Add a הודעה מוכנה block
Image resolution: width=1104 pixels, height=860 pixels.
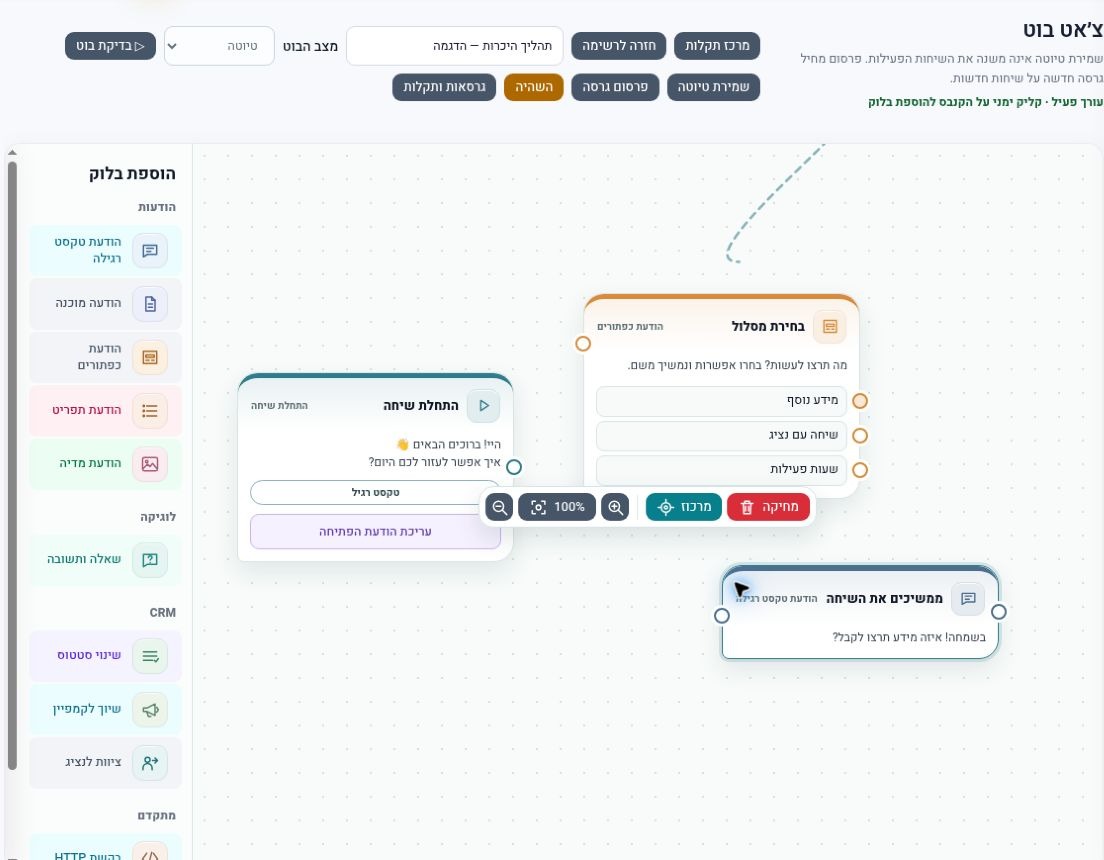pyautogui.click(x=106, y=304)
